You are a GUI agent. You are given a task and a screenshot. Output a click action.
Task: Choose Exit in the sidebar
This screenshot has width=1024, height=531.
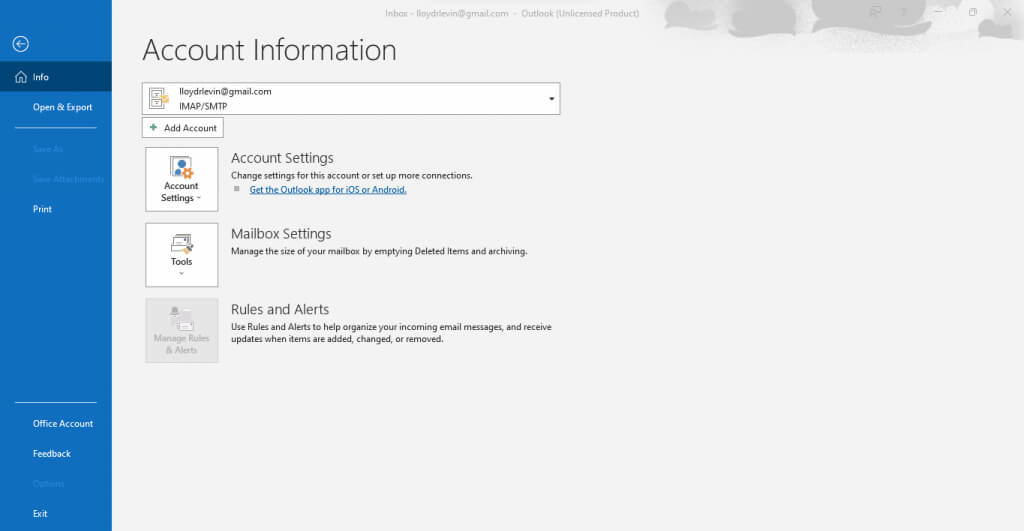pyautogui.click(x=40, y=513)
